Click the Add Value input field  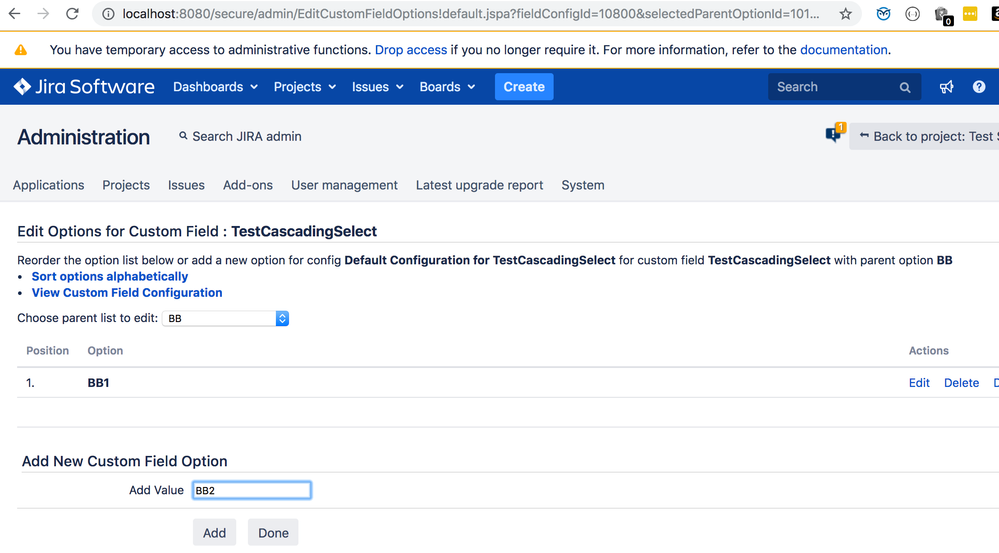click(x=252, y=490)
